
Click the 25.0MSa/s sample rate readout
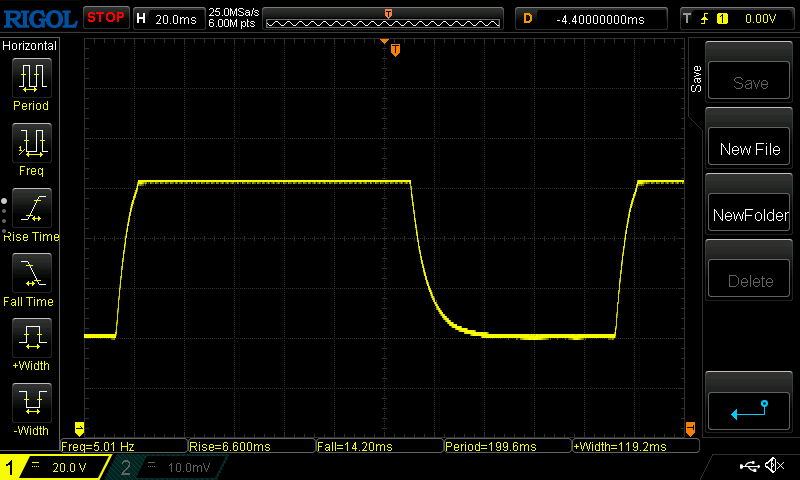(234, 12)
